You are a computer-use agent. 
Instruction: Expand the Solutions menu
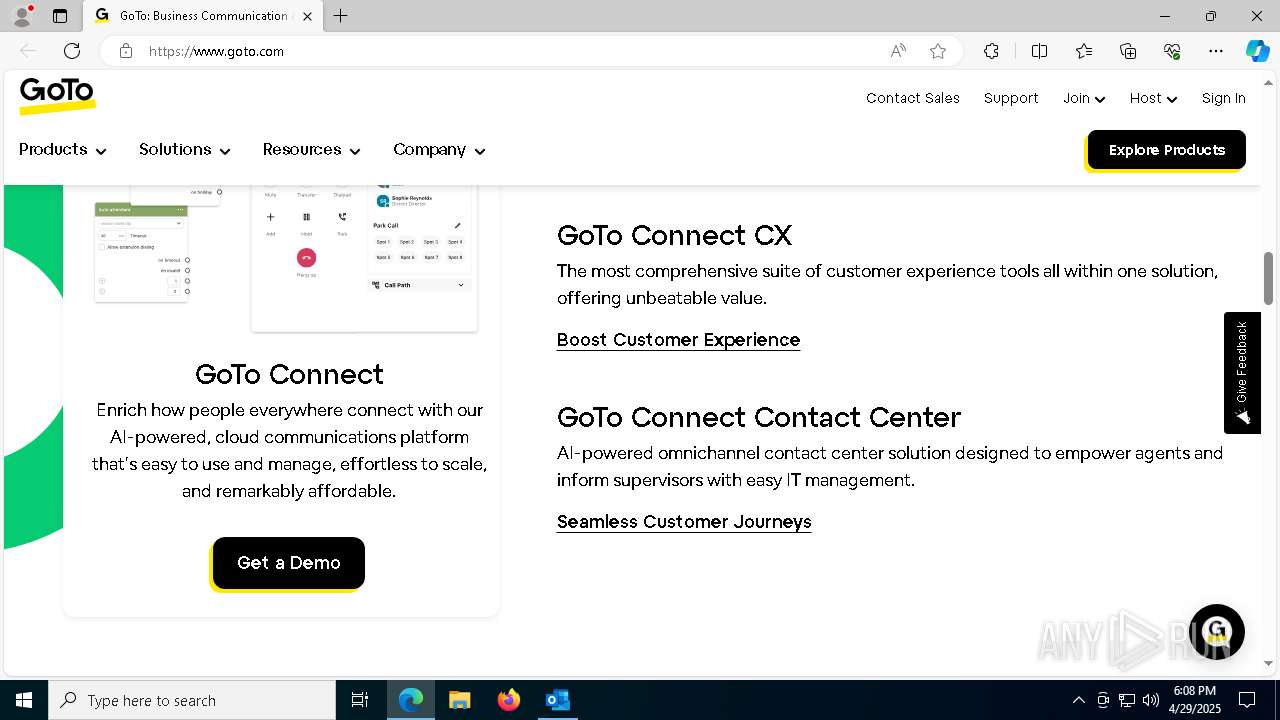(185, 150)
